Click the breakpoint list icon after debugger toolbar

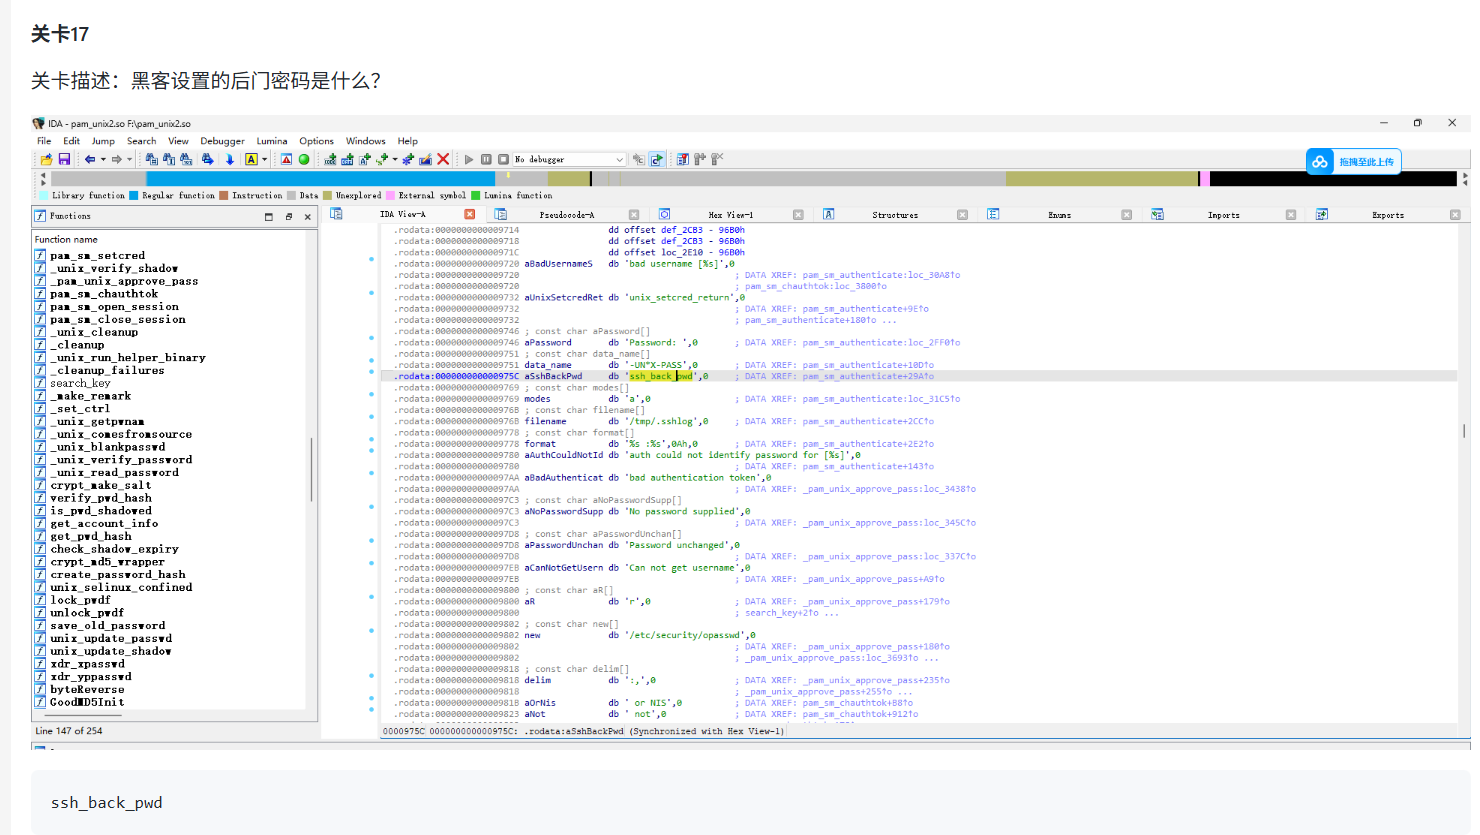pos(683,159)
